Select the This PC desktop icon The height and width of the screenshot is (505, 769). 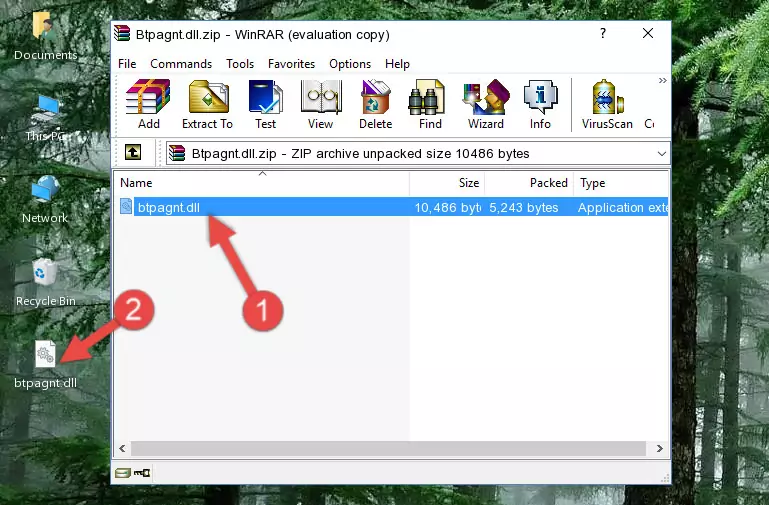pos(46,118)
